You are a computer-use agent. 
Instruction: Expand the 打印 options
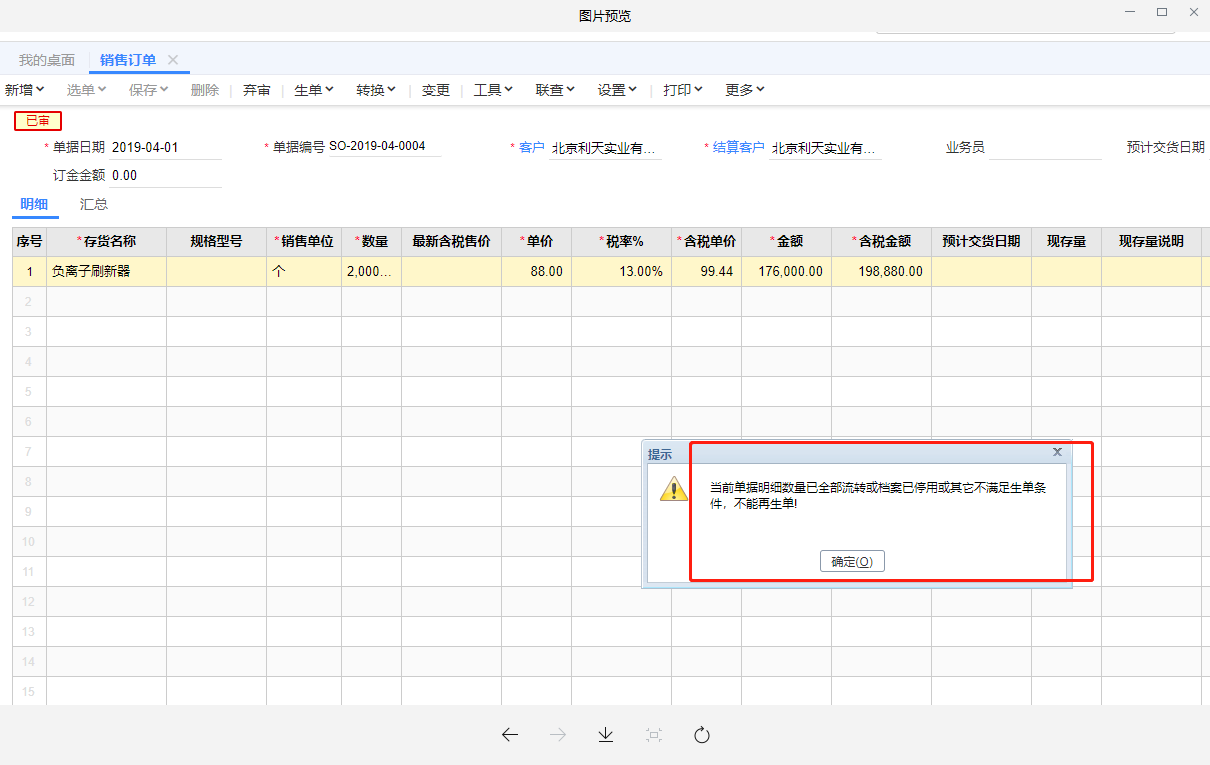click(683, 90)
